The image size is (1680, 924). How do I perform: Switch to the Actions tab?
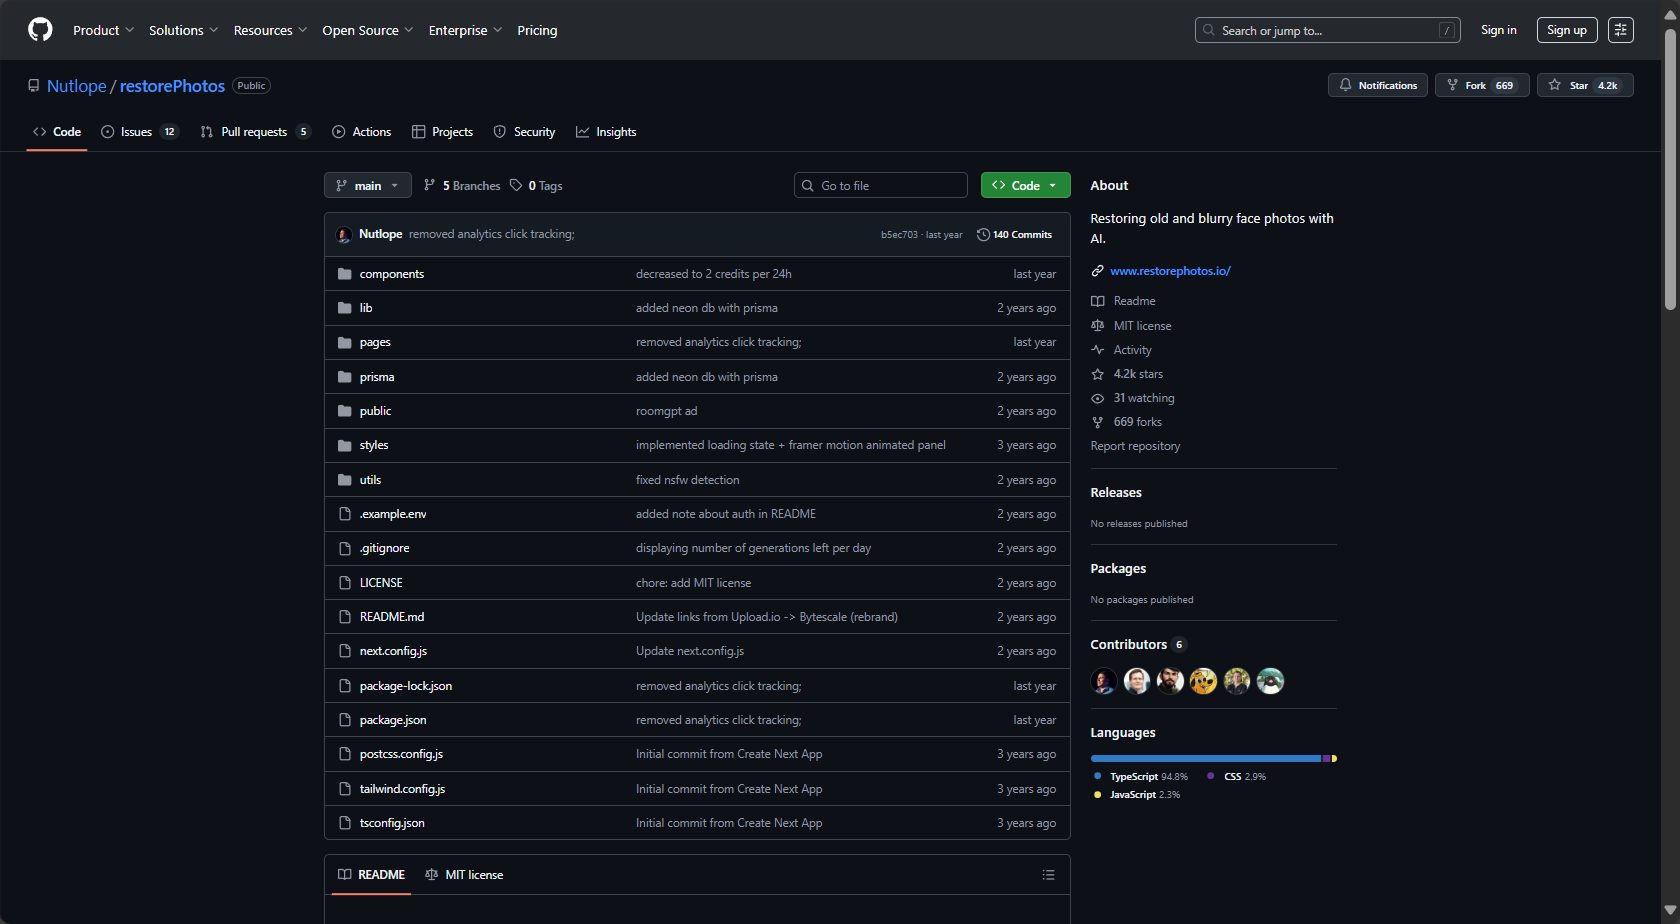click(361, 132)
